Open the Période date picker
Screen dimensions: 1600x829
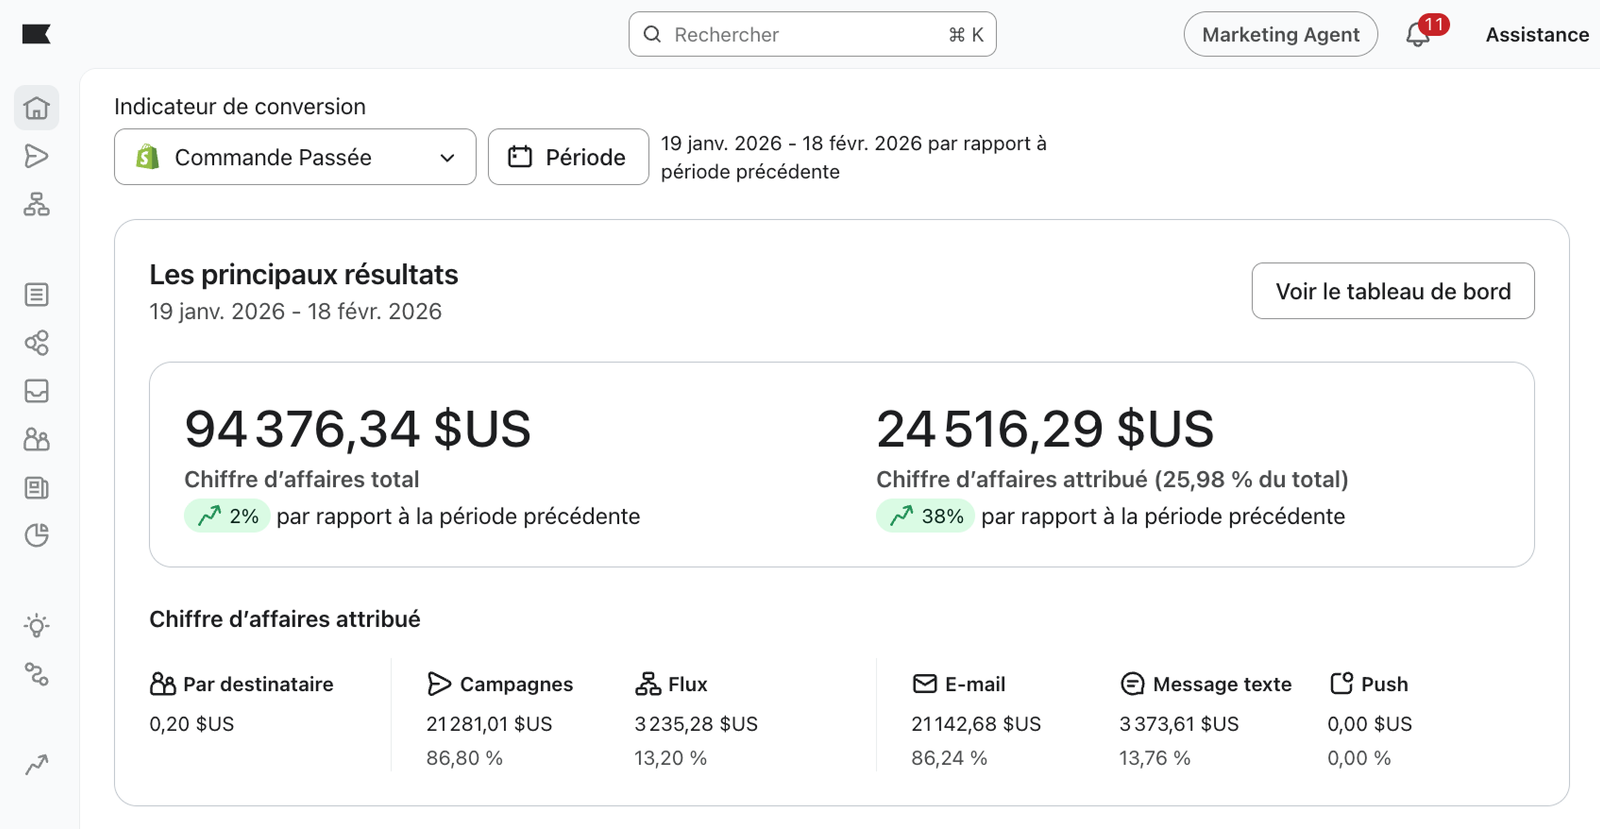click(568, 157)
